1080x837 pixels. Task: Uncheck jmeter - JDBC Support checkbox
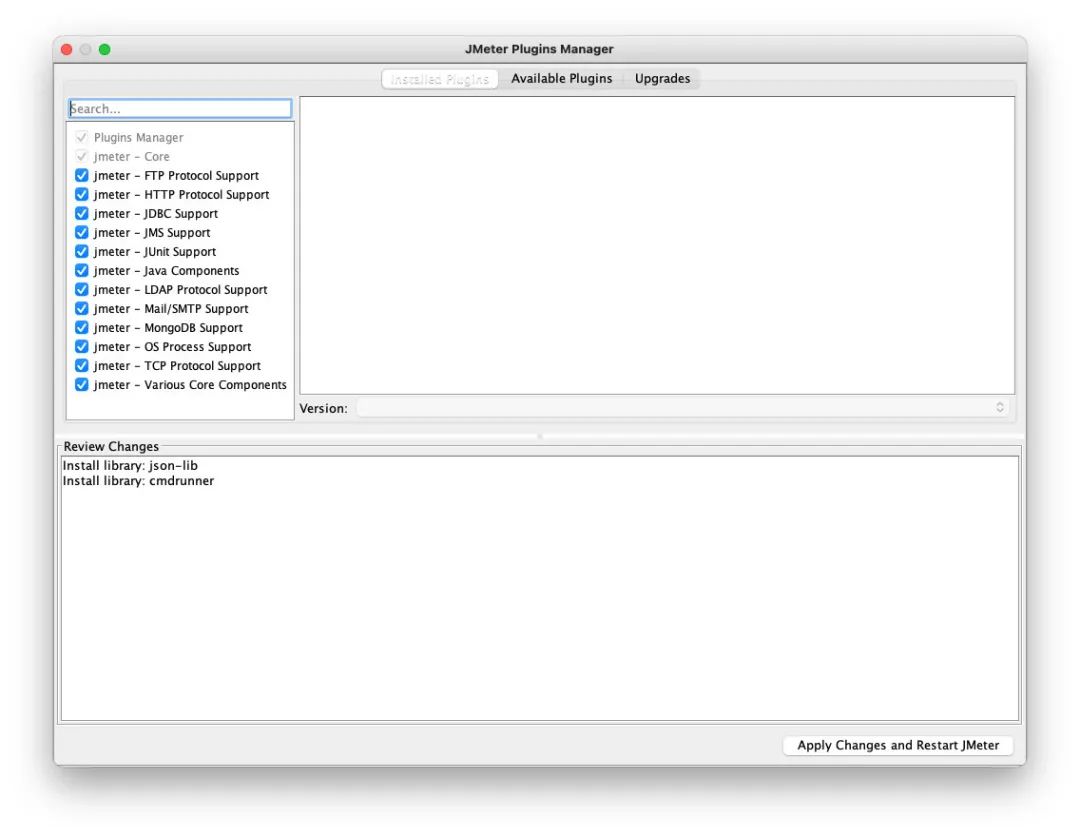pyautogui.click(x=81, y=214)
